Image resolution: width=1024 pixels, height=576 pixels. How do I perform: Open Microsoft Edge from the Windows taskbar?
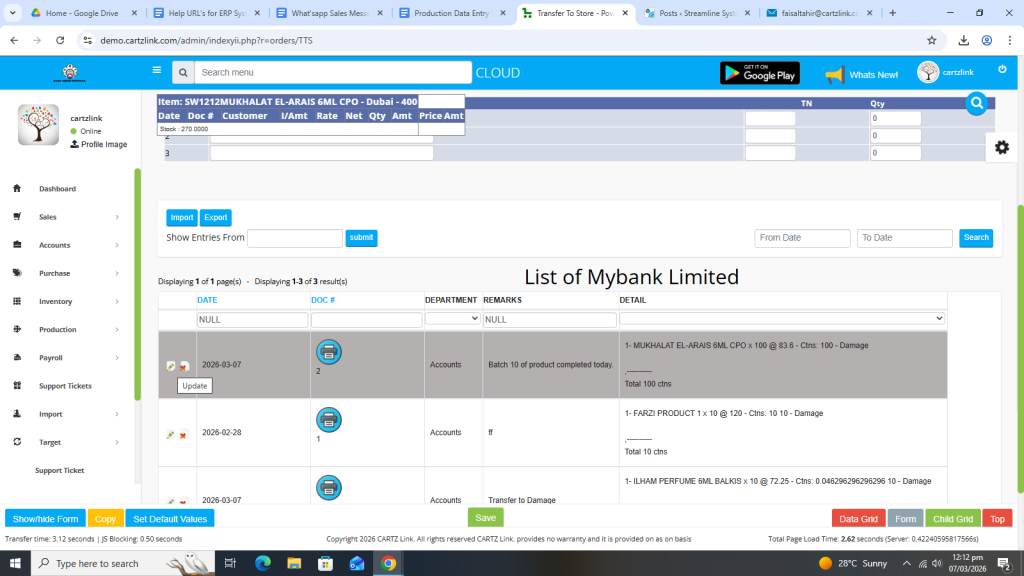[263, 563]
